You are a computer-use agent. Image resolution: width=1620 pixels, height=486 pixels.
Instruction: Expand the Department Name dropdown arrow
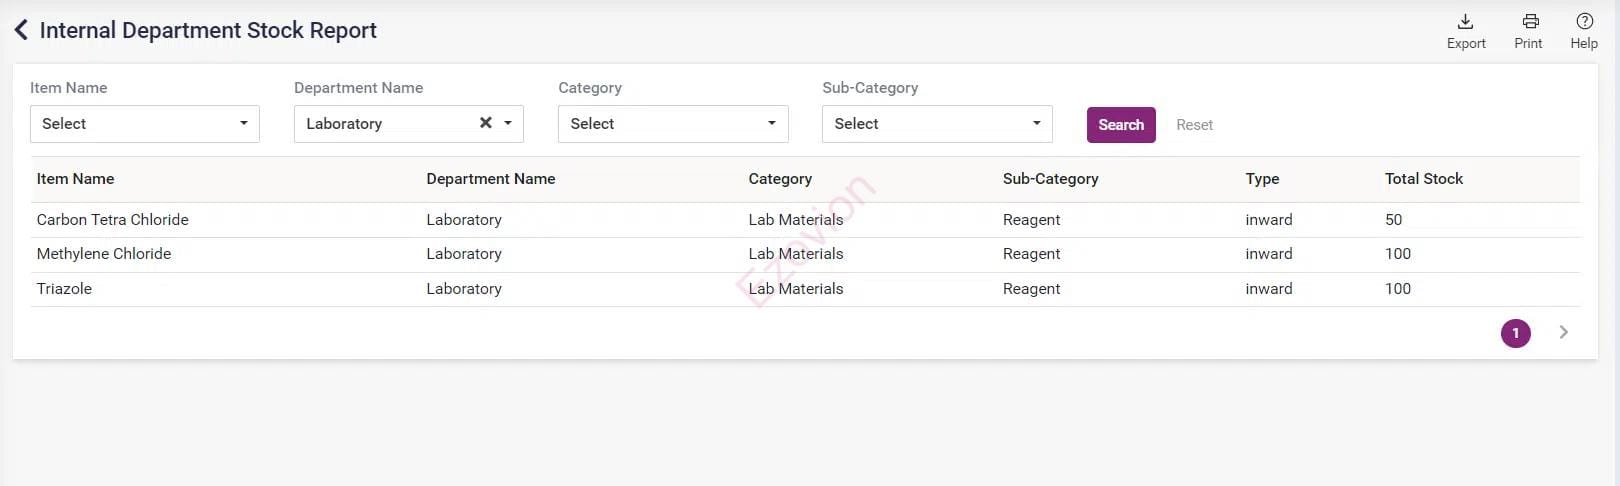[508, 124]
